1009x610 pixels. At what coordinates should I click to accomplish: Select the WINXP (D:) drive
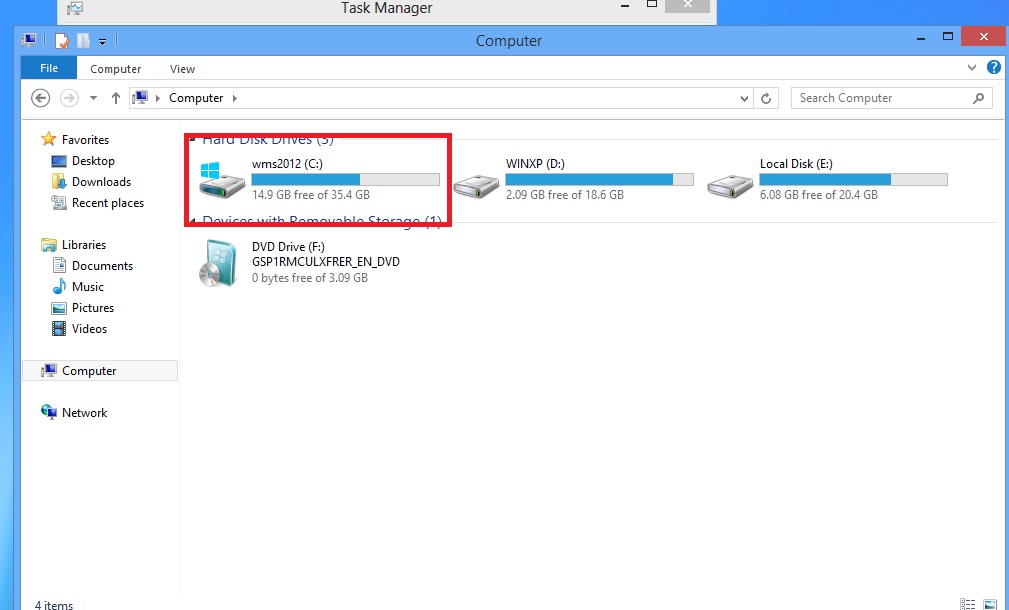pyautogui.click(x=573, y=180)
